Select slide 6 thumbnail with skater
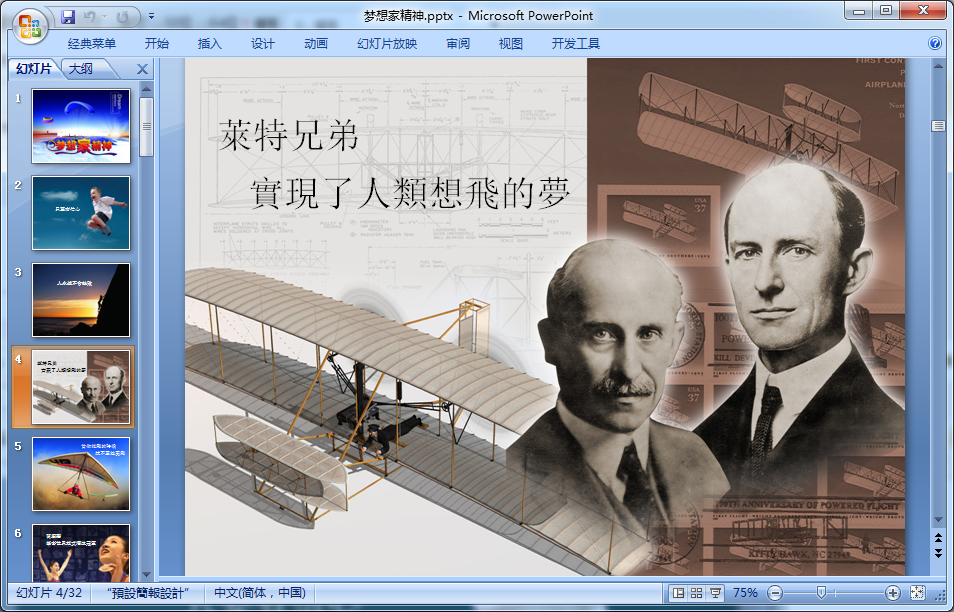This screenshot has height=612, width=954. pos(81,553)
